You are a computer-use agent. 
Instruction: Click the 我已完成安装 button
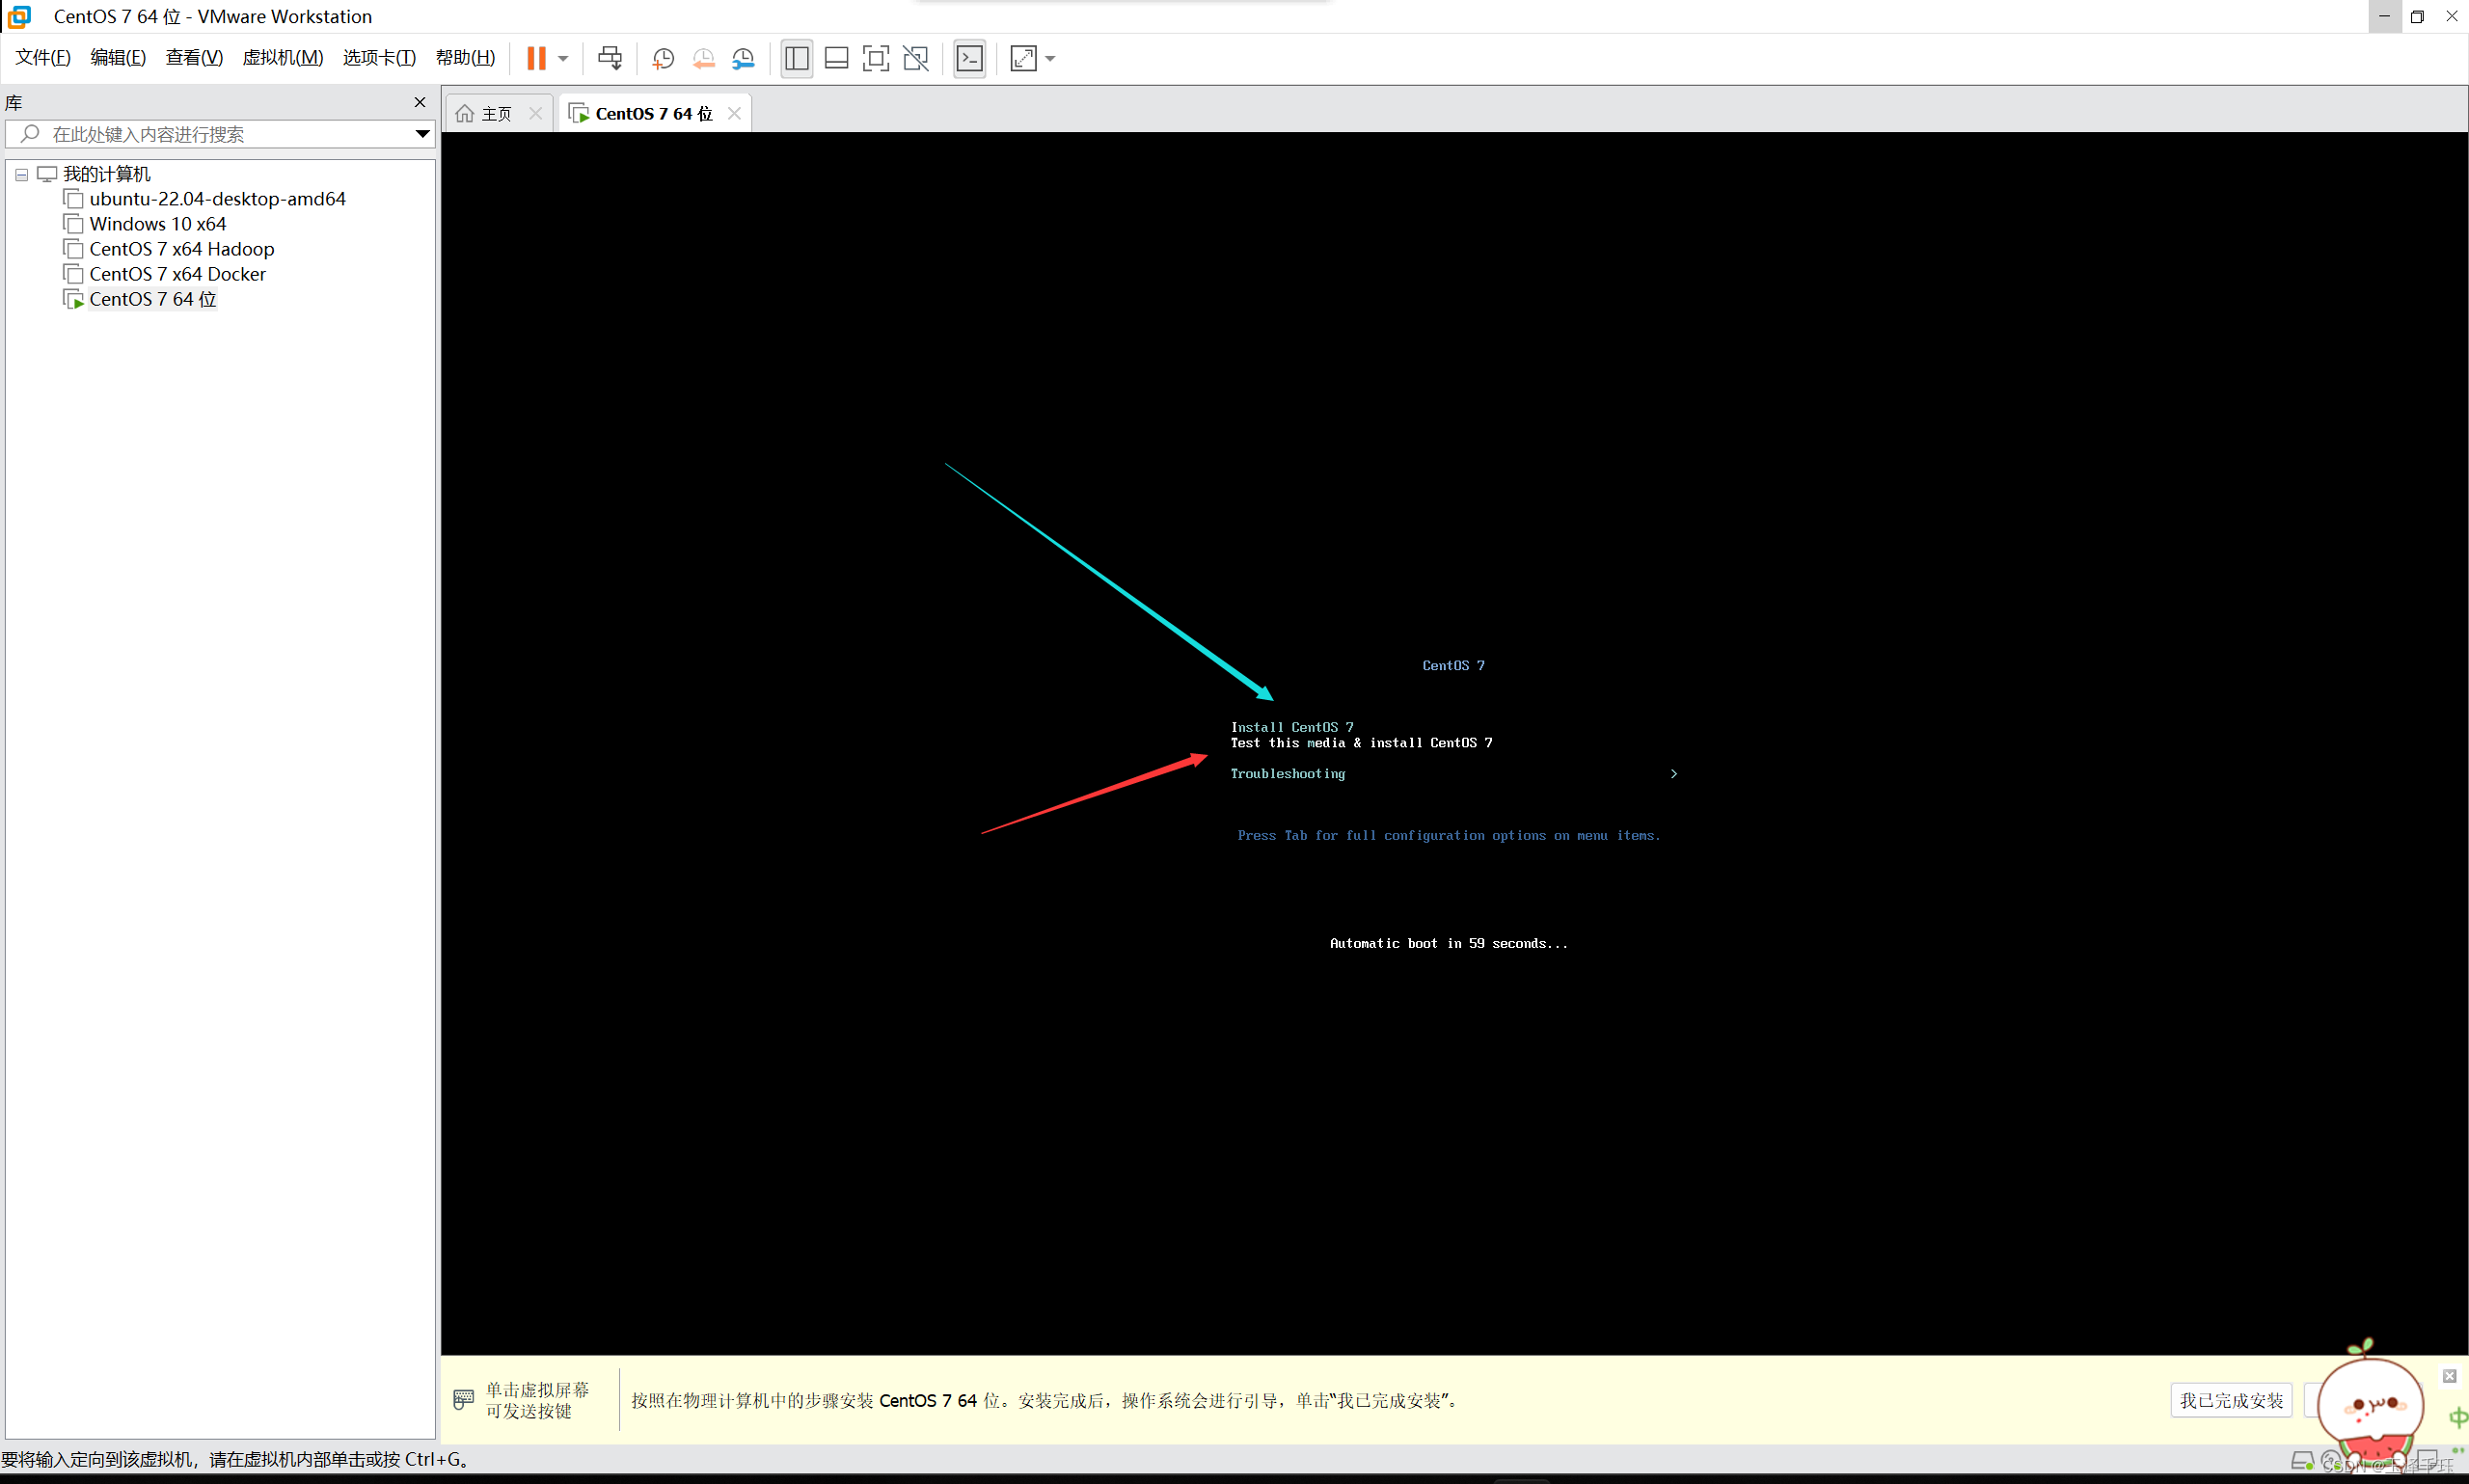tap(2230, 1400)
